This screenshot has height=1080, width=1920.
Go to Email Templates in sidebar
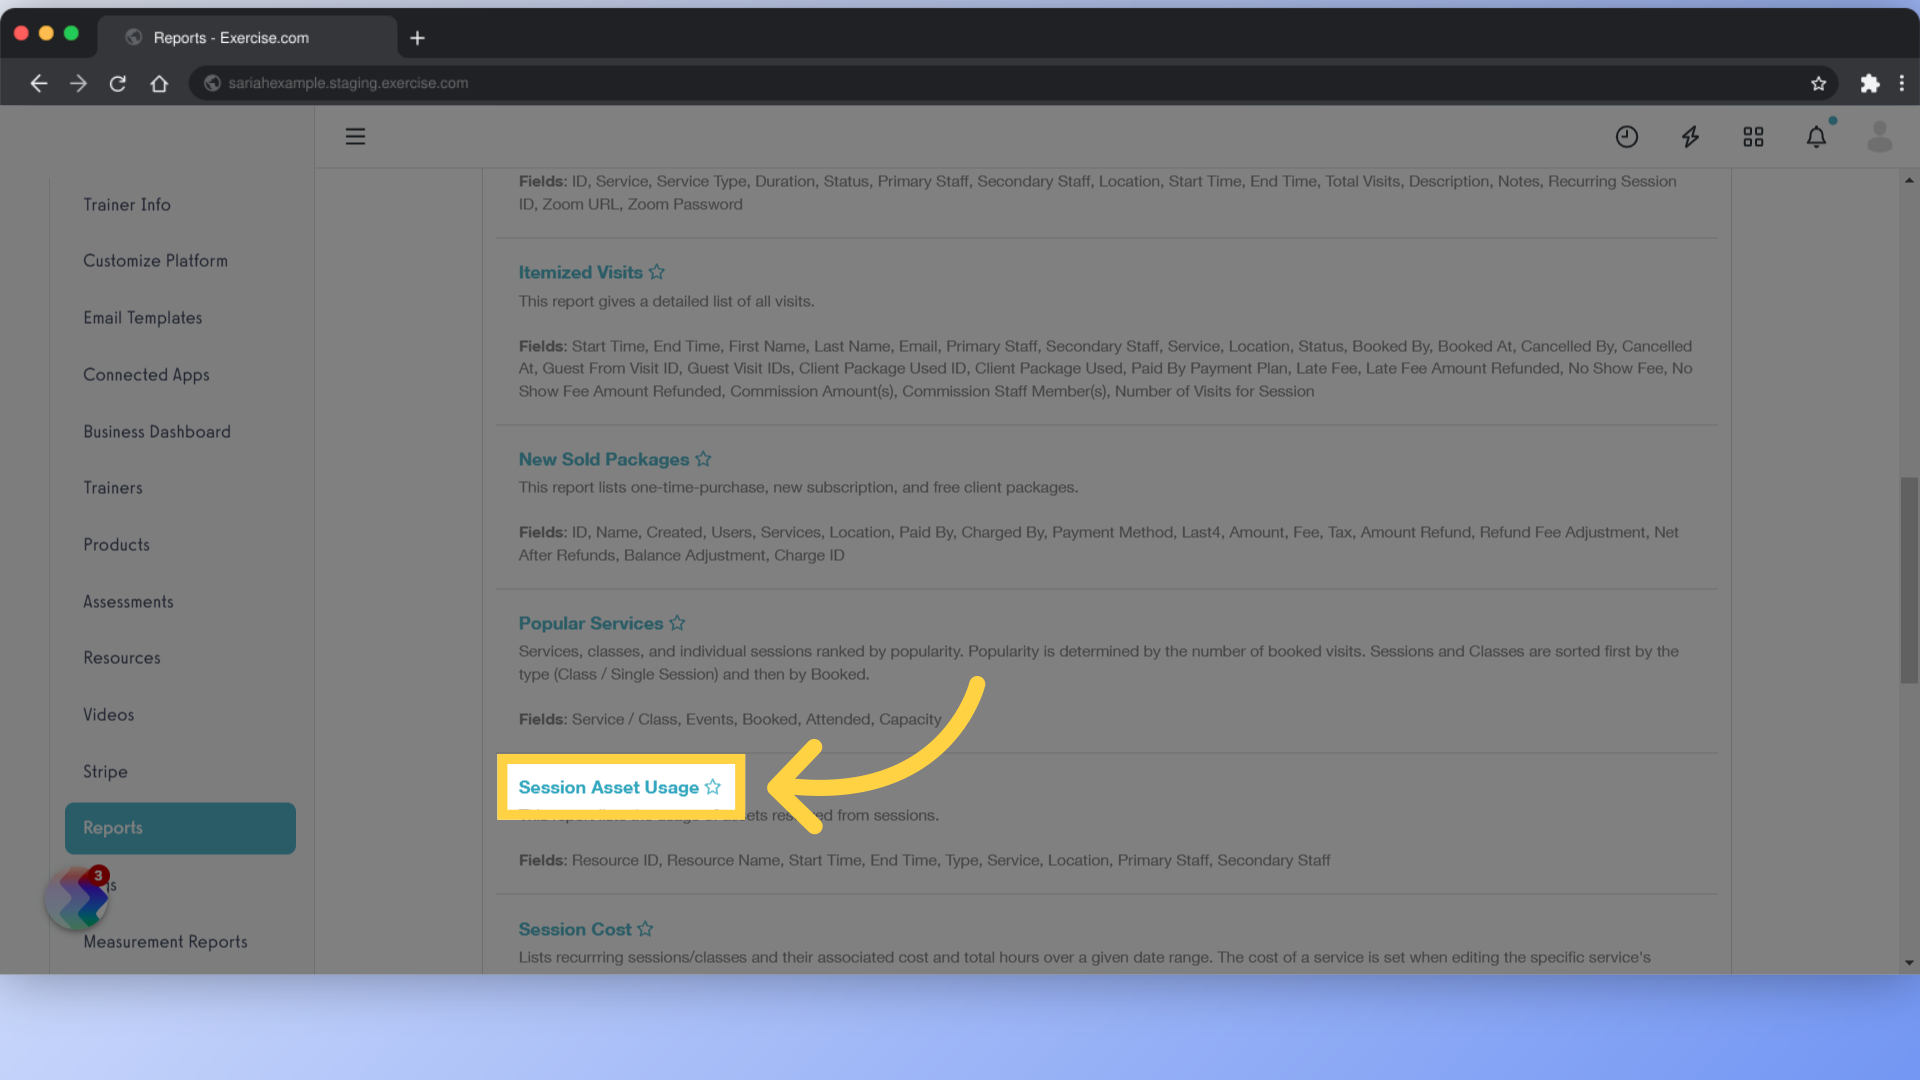(143, 317)
